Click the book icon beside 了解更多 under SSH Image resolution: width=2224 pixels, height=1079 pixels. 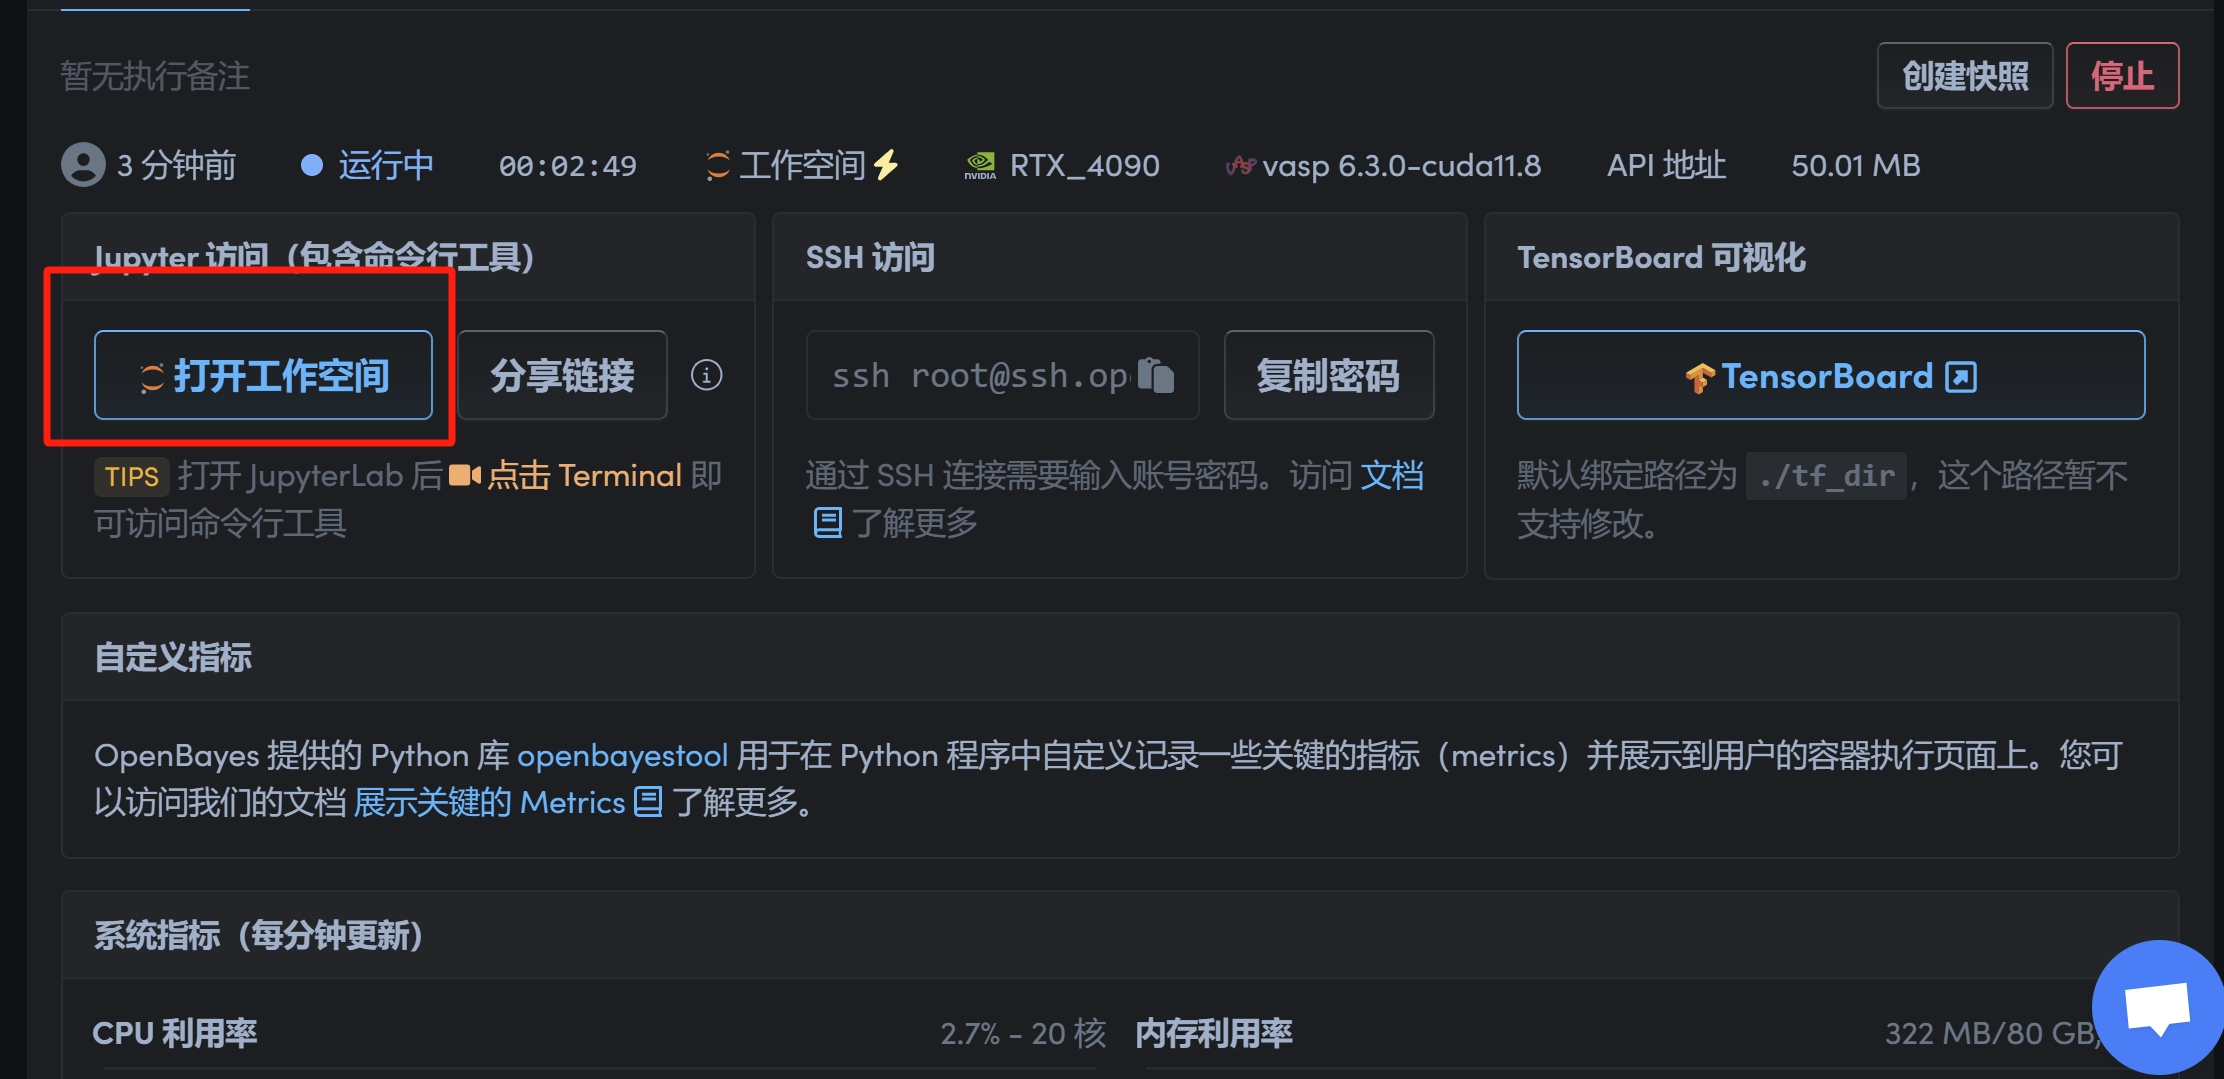click(827, 522)
